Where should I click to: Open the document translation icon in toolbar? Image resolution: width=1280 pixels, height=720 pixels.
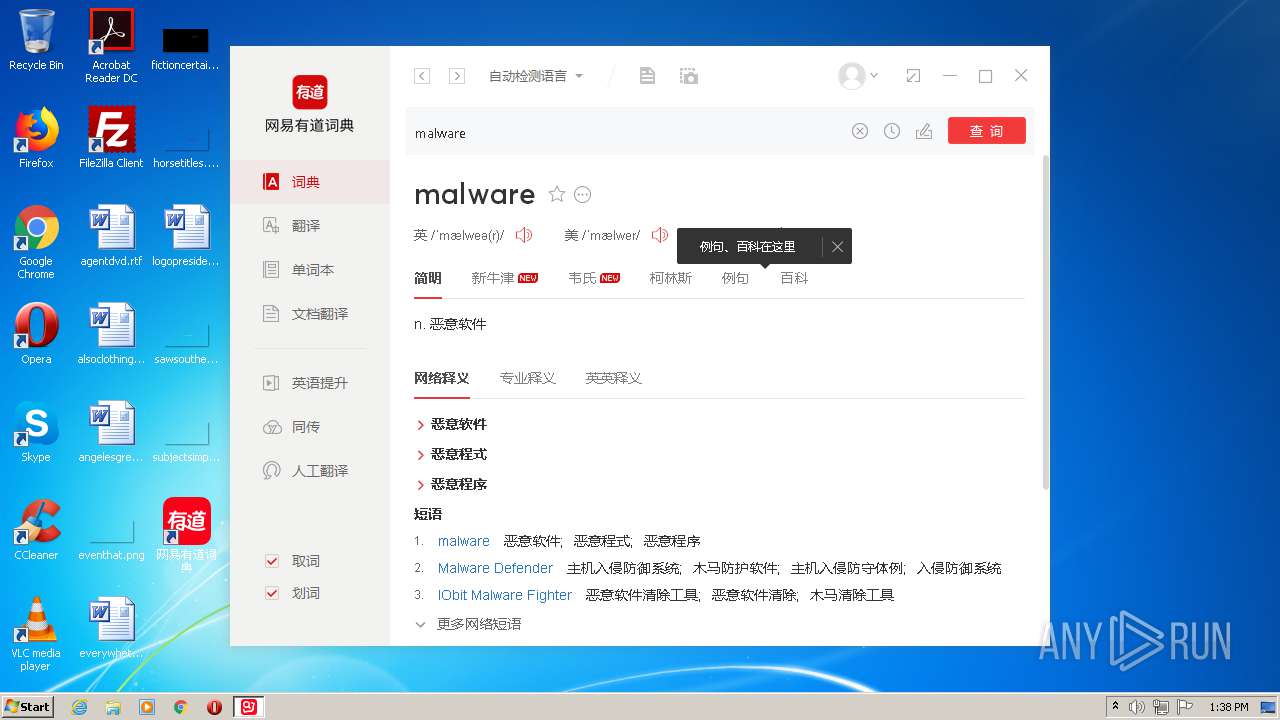click(x=647, y=76)
